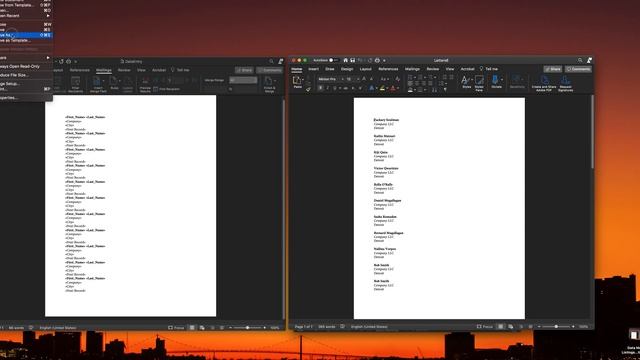Click Finish & Merge icon
640x360 pixels.
click(269, 84)
